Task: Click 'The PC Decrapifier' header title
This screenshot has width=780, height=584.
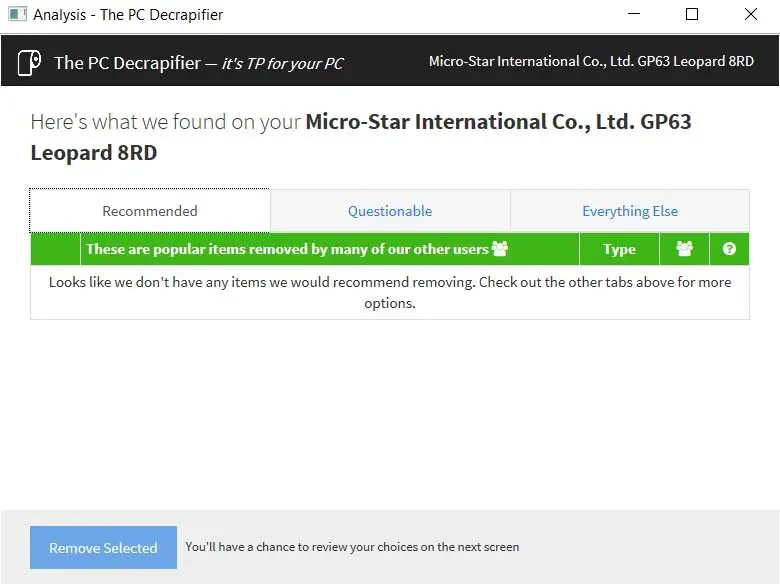Action: tap(127, 63)
